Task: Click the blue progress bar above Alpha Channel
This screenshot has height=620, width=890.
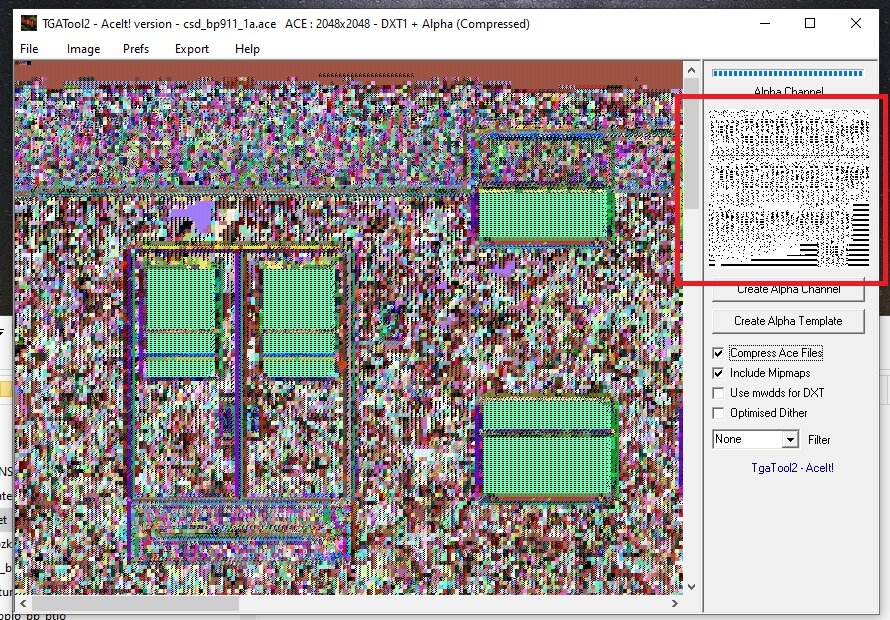Action: pos(787,73)
